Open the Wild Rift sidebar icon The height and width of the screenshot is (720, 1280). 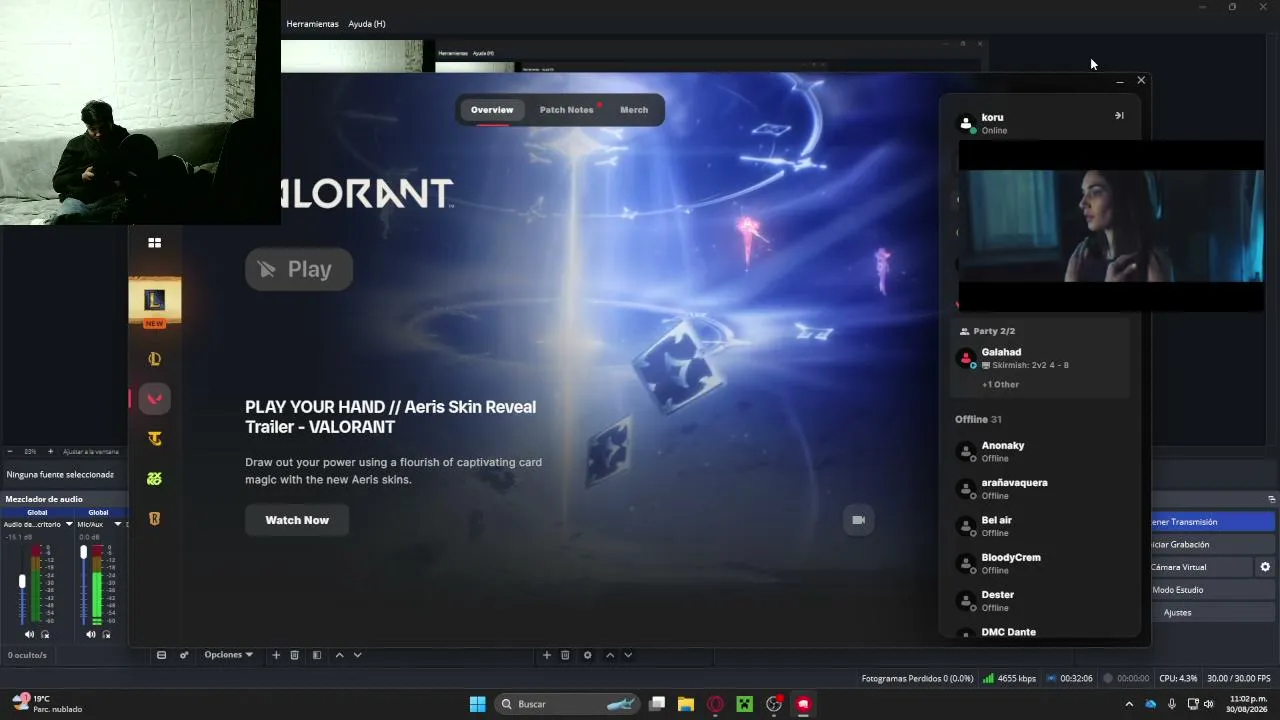click(154, 359)
